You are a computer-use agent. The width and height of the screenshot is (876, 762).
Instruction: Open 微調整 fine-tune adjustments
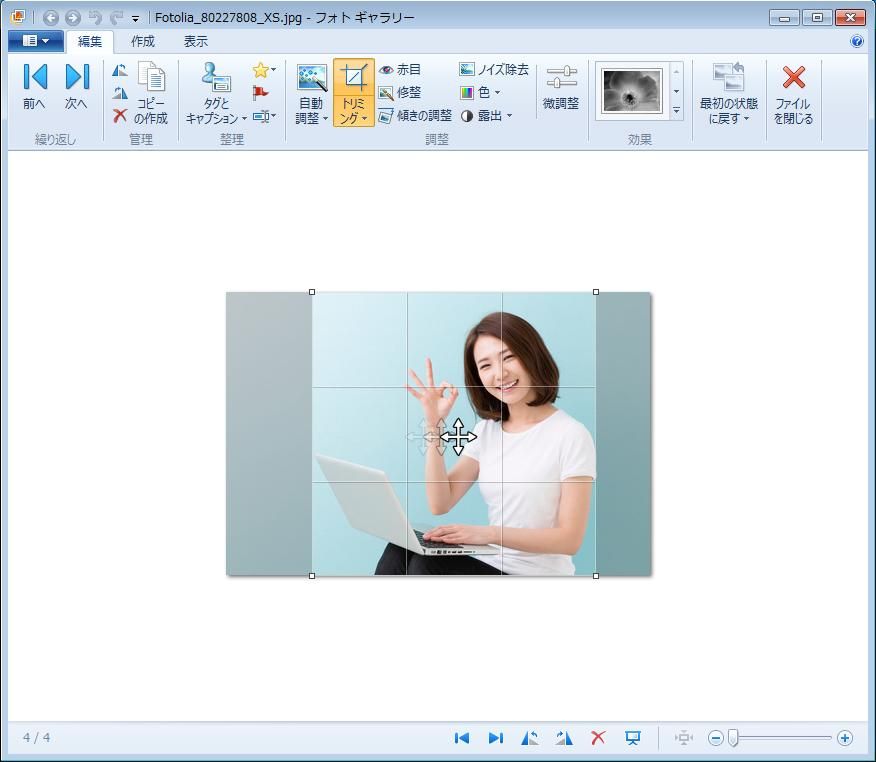tap(561, 87)
